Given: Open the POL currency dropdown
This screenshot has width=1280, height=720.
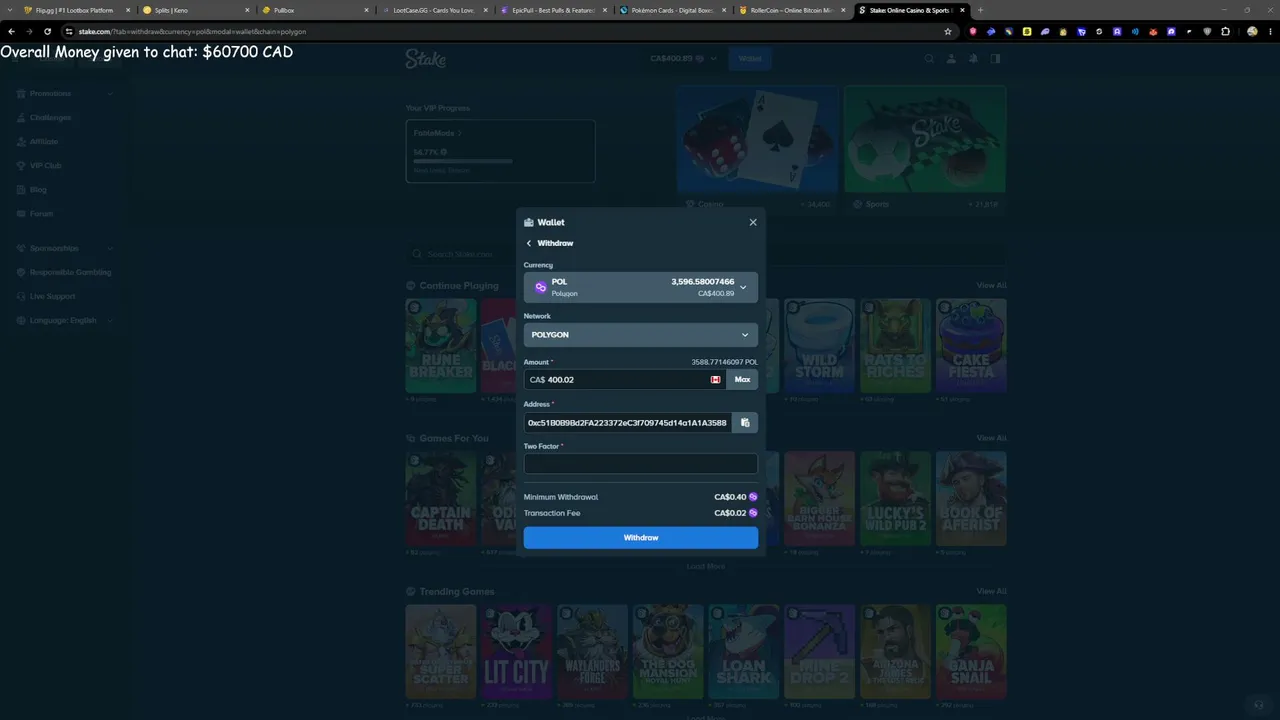Looking at the screenshot, I should coord(641,287).
